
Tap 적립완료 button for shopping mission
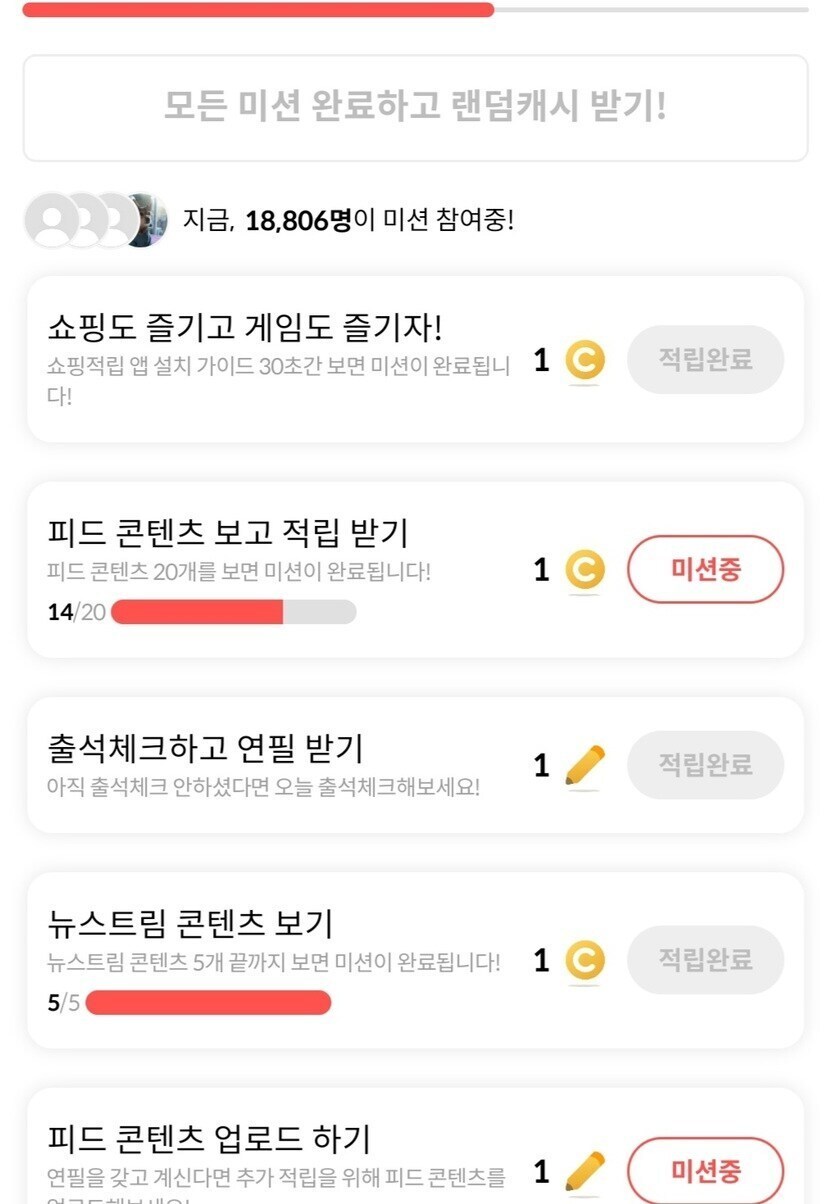click(705, 359)
